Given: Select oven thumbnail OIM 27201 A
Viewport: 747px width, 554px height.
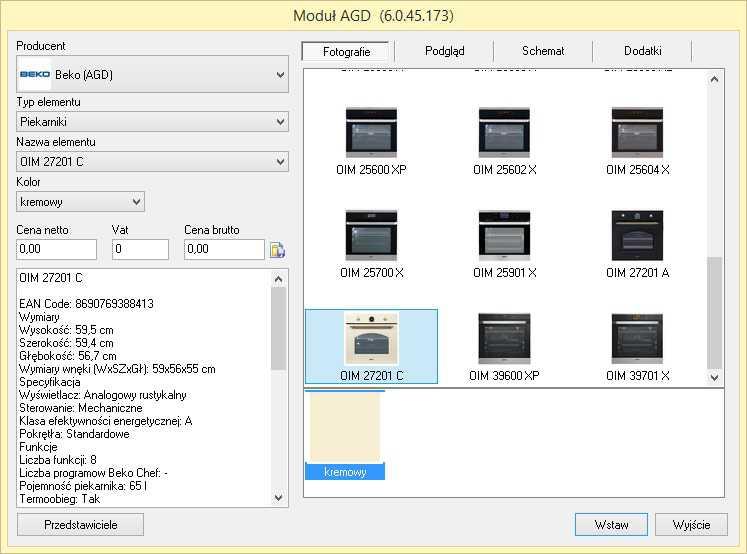Looking at the screenshot, I should pyautogui.click(x=637, y=244).
